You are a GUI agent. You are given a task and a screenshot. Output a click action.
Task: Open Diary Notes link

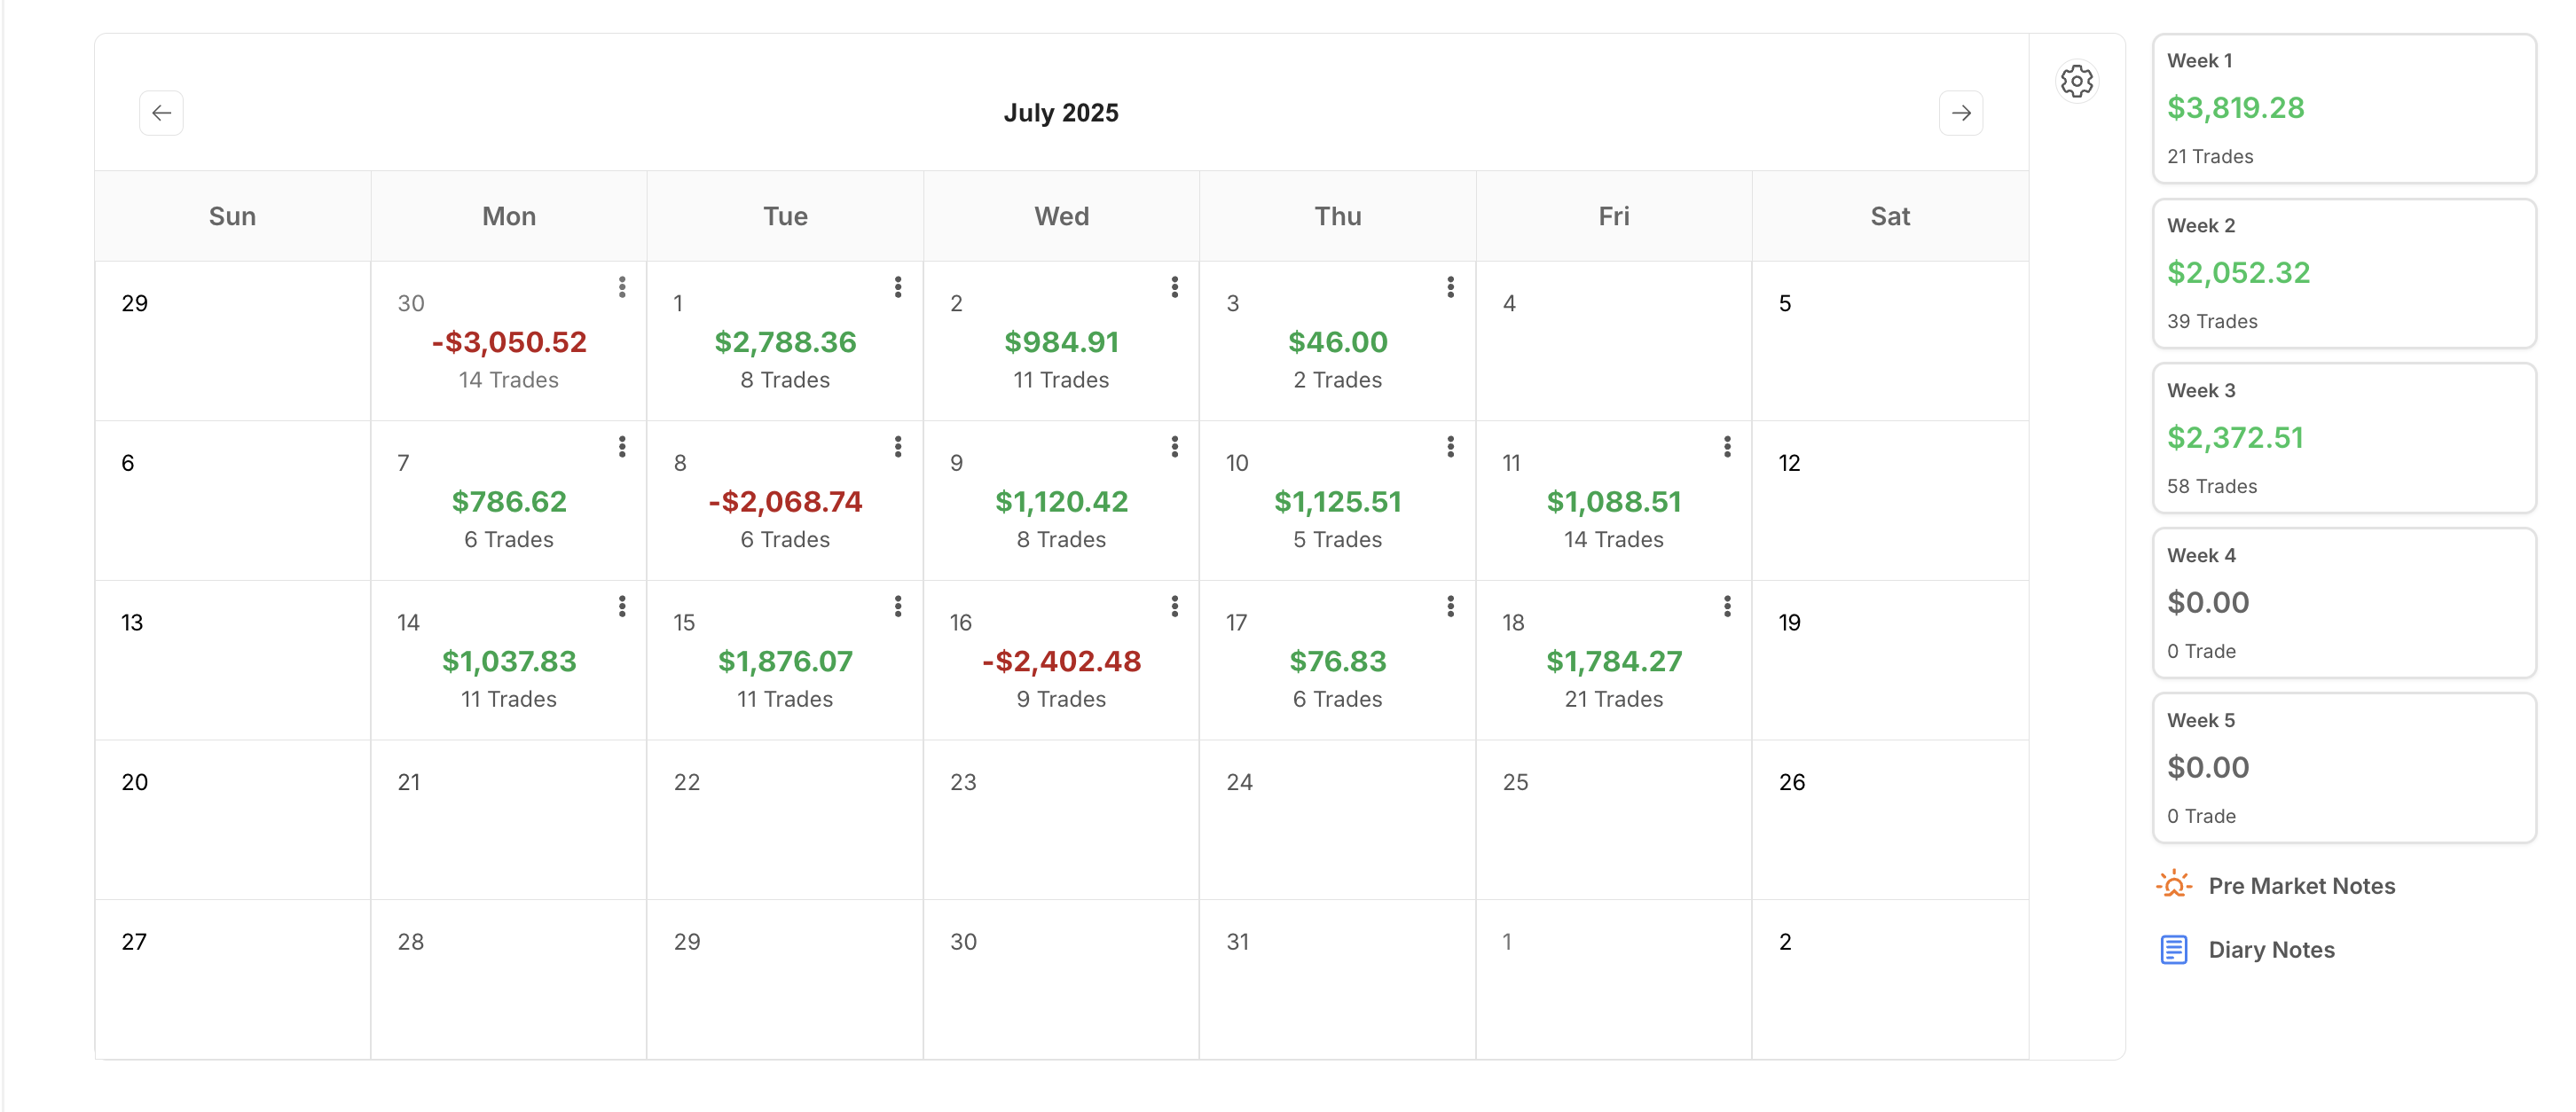pos(2271,950)
